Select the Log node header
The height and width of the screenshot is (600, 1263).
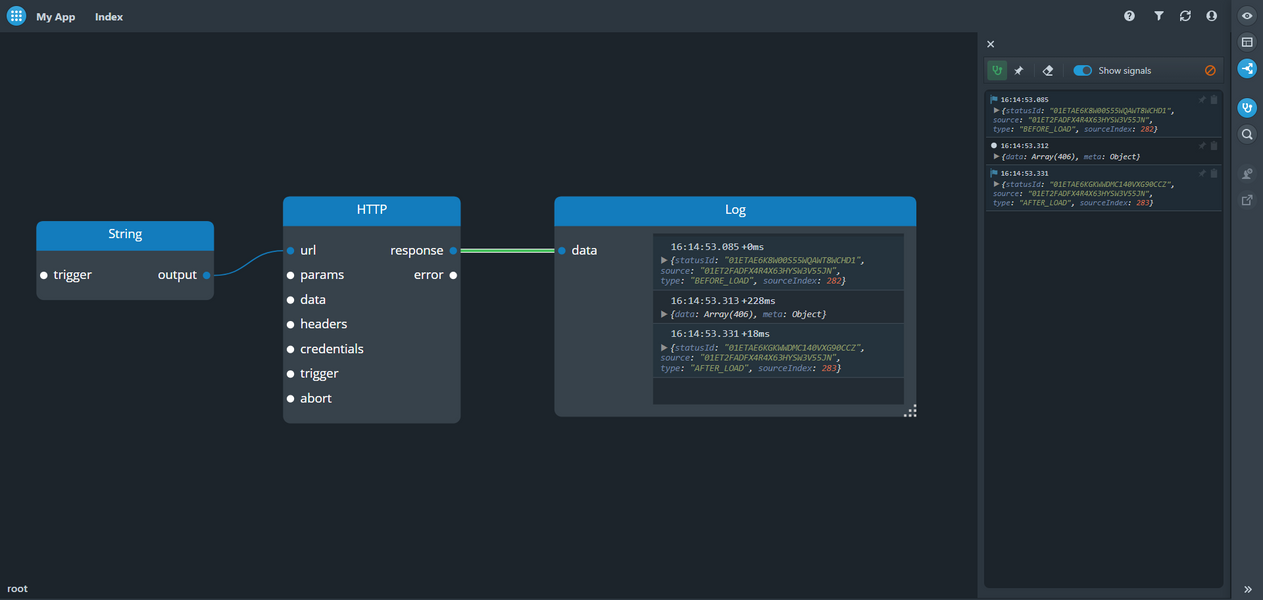point(735,210)
